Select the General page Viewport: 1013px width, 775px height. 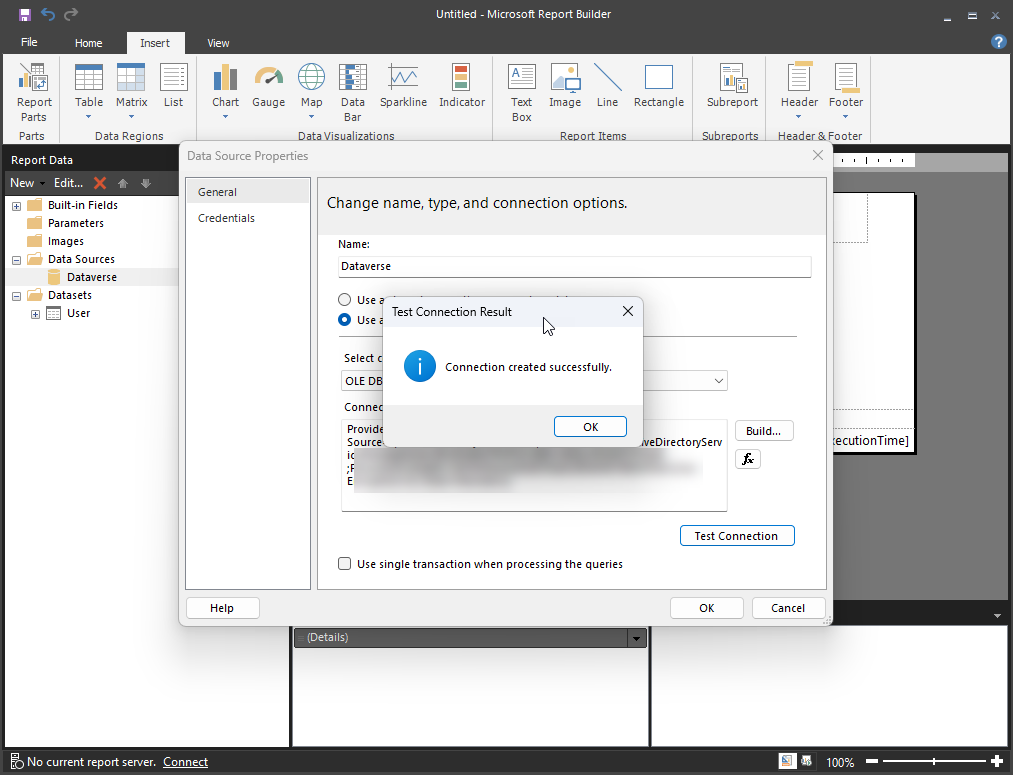(247, 192)
